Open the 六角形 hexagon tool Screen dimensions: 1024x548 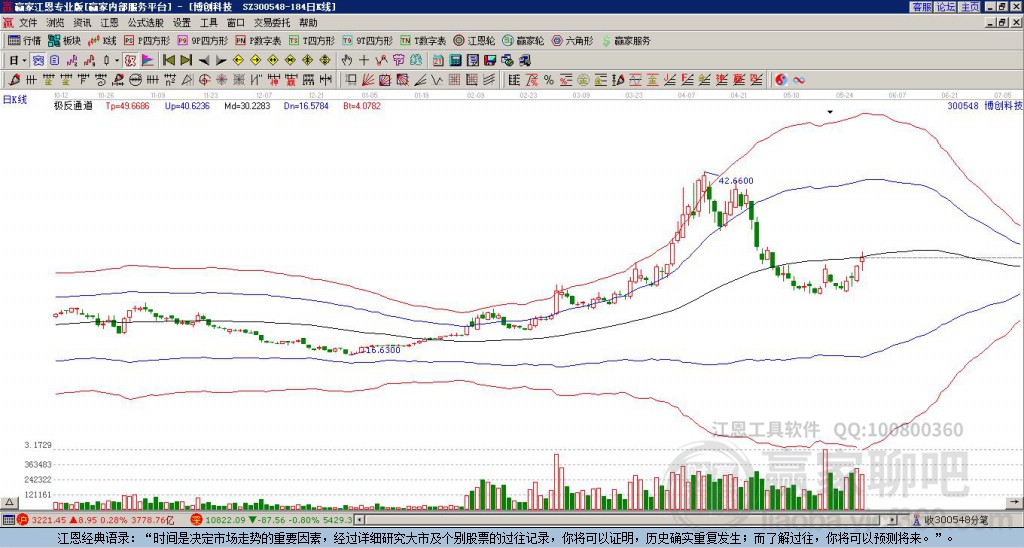[573, 40]
